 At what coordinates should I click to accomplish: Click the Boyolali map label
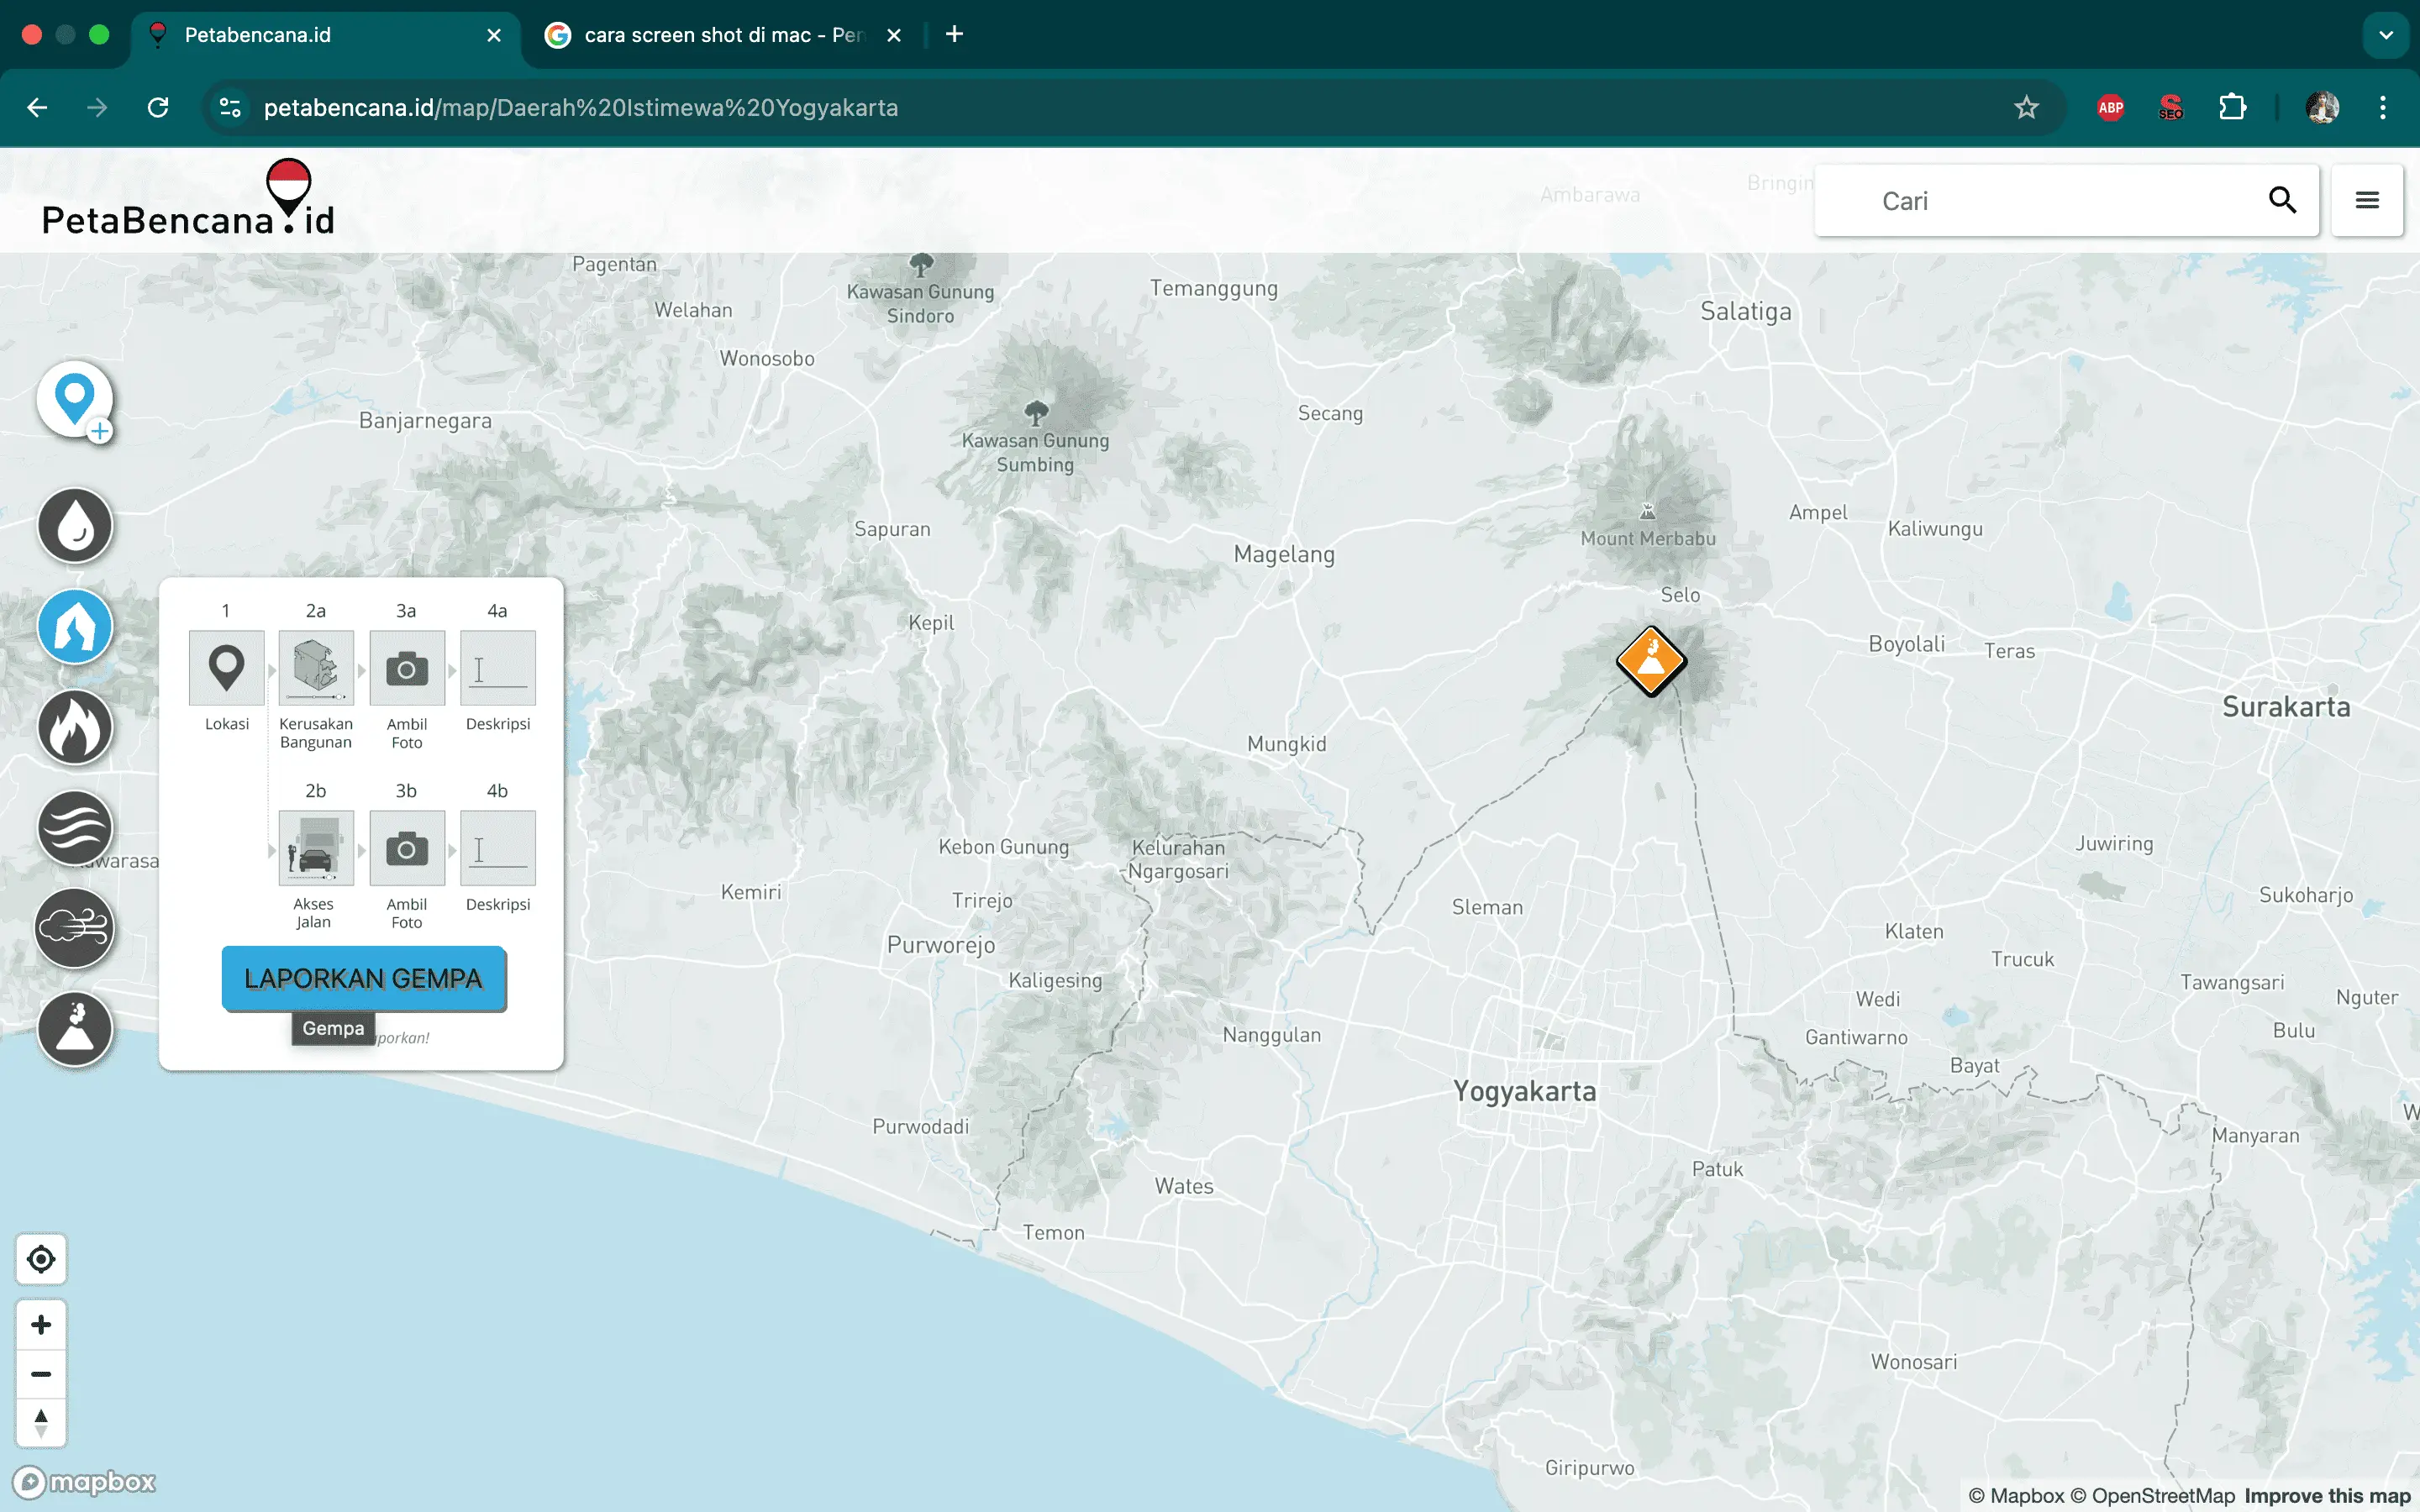click(1906, 644)
